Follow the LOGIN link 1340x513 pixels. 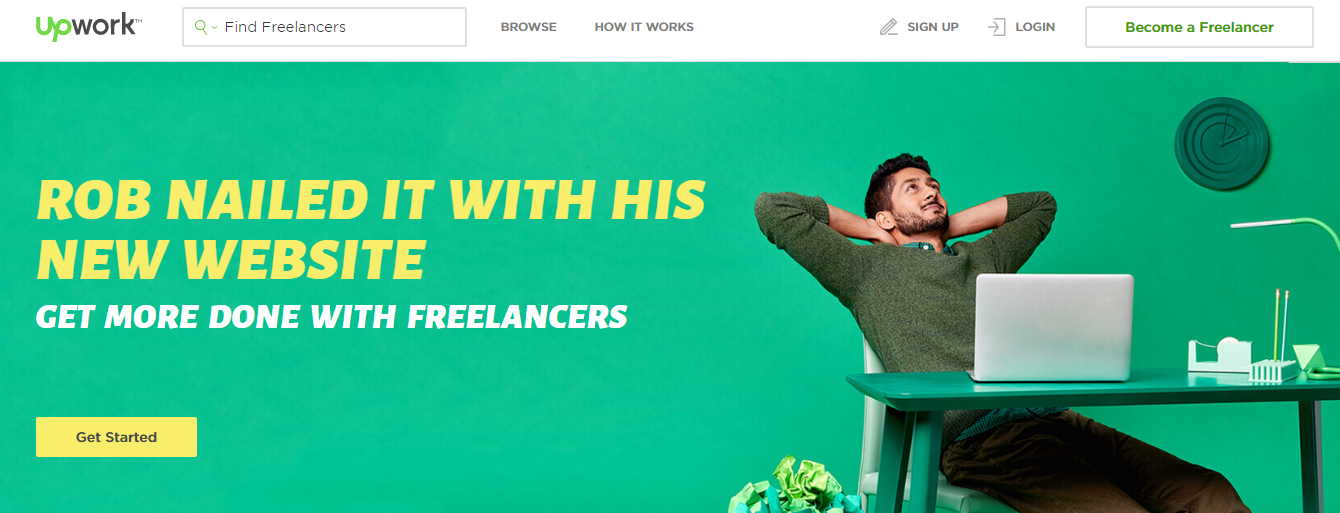click(1035, 27)
